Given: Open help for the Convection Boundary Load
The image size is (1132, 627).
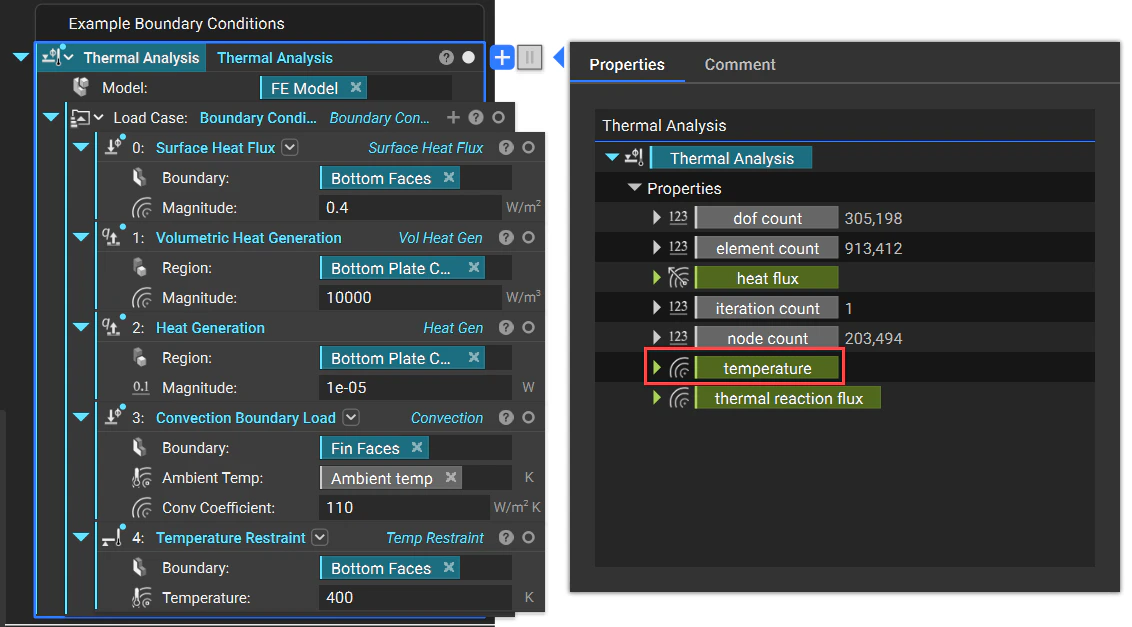Looking at the screenshot, I should (507, 417).
